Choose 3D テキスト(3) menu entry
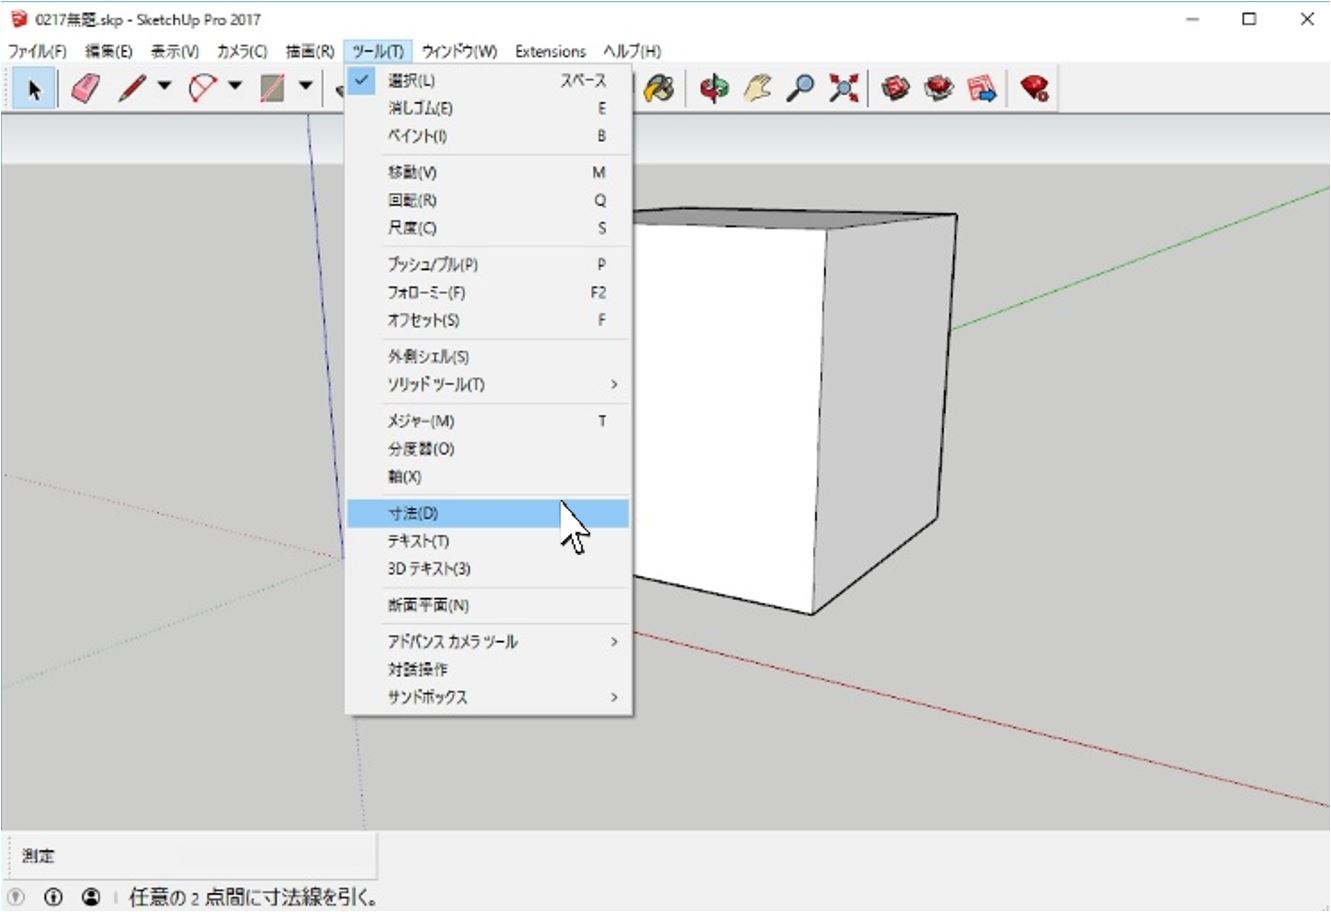 pos(488,569)
